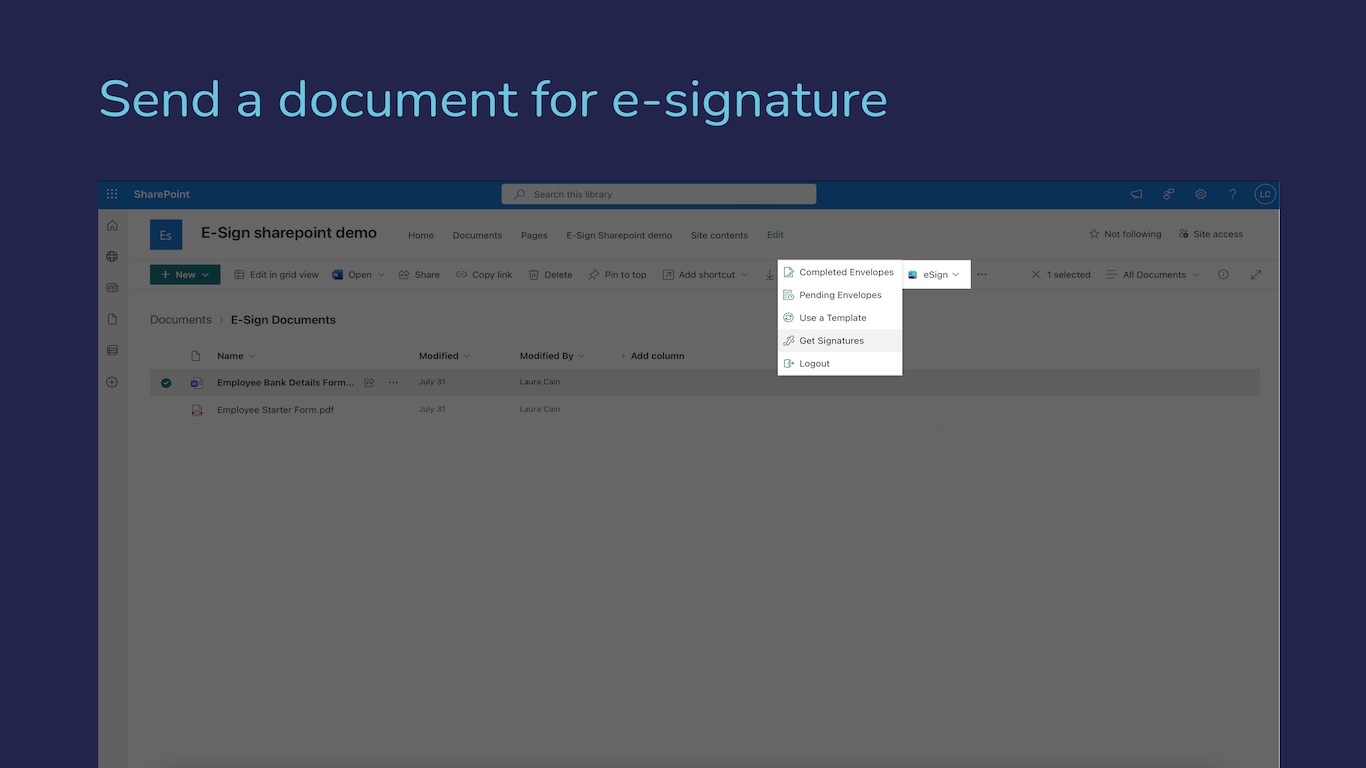
Task: Open the All Documents view dropdown
Action: click(1153, 274)
